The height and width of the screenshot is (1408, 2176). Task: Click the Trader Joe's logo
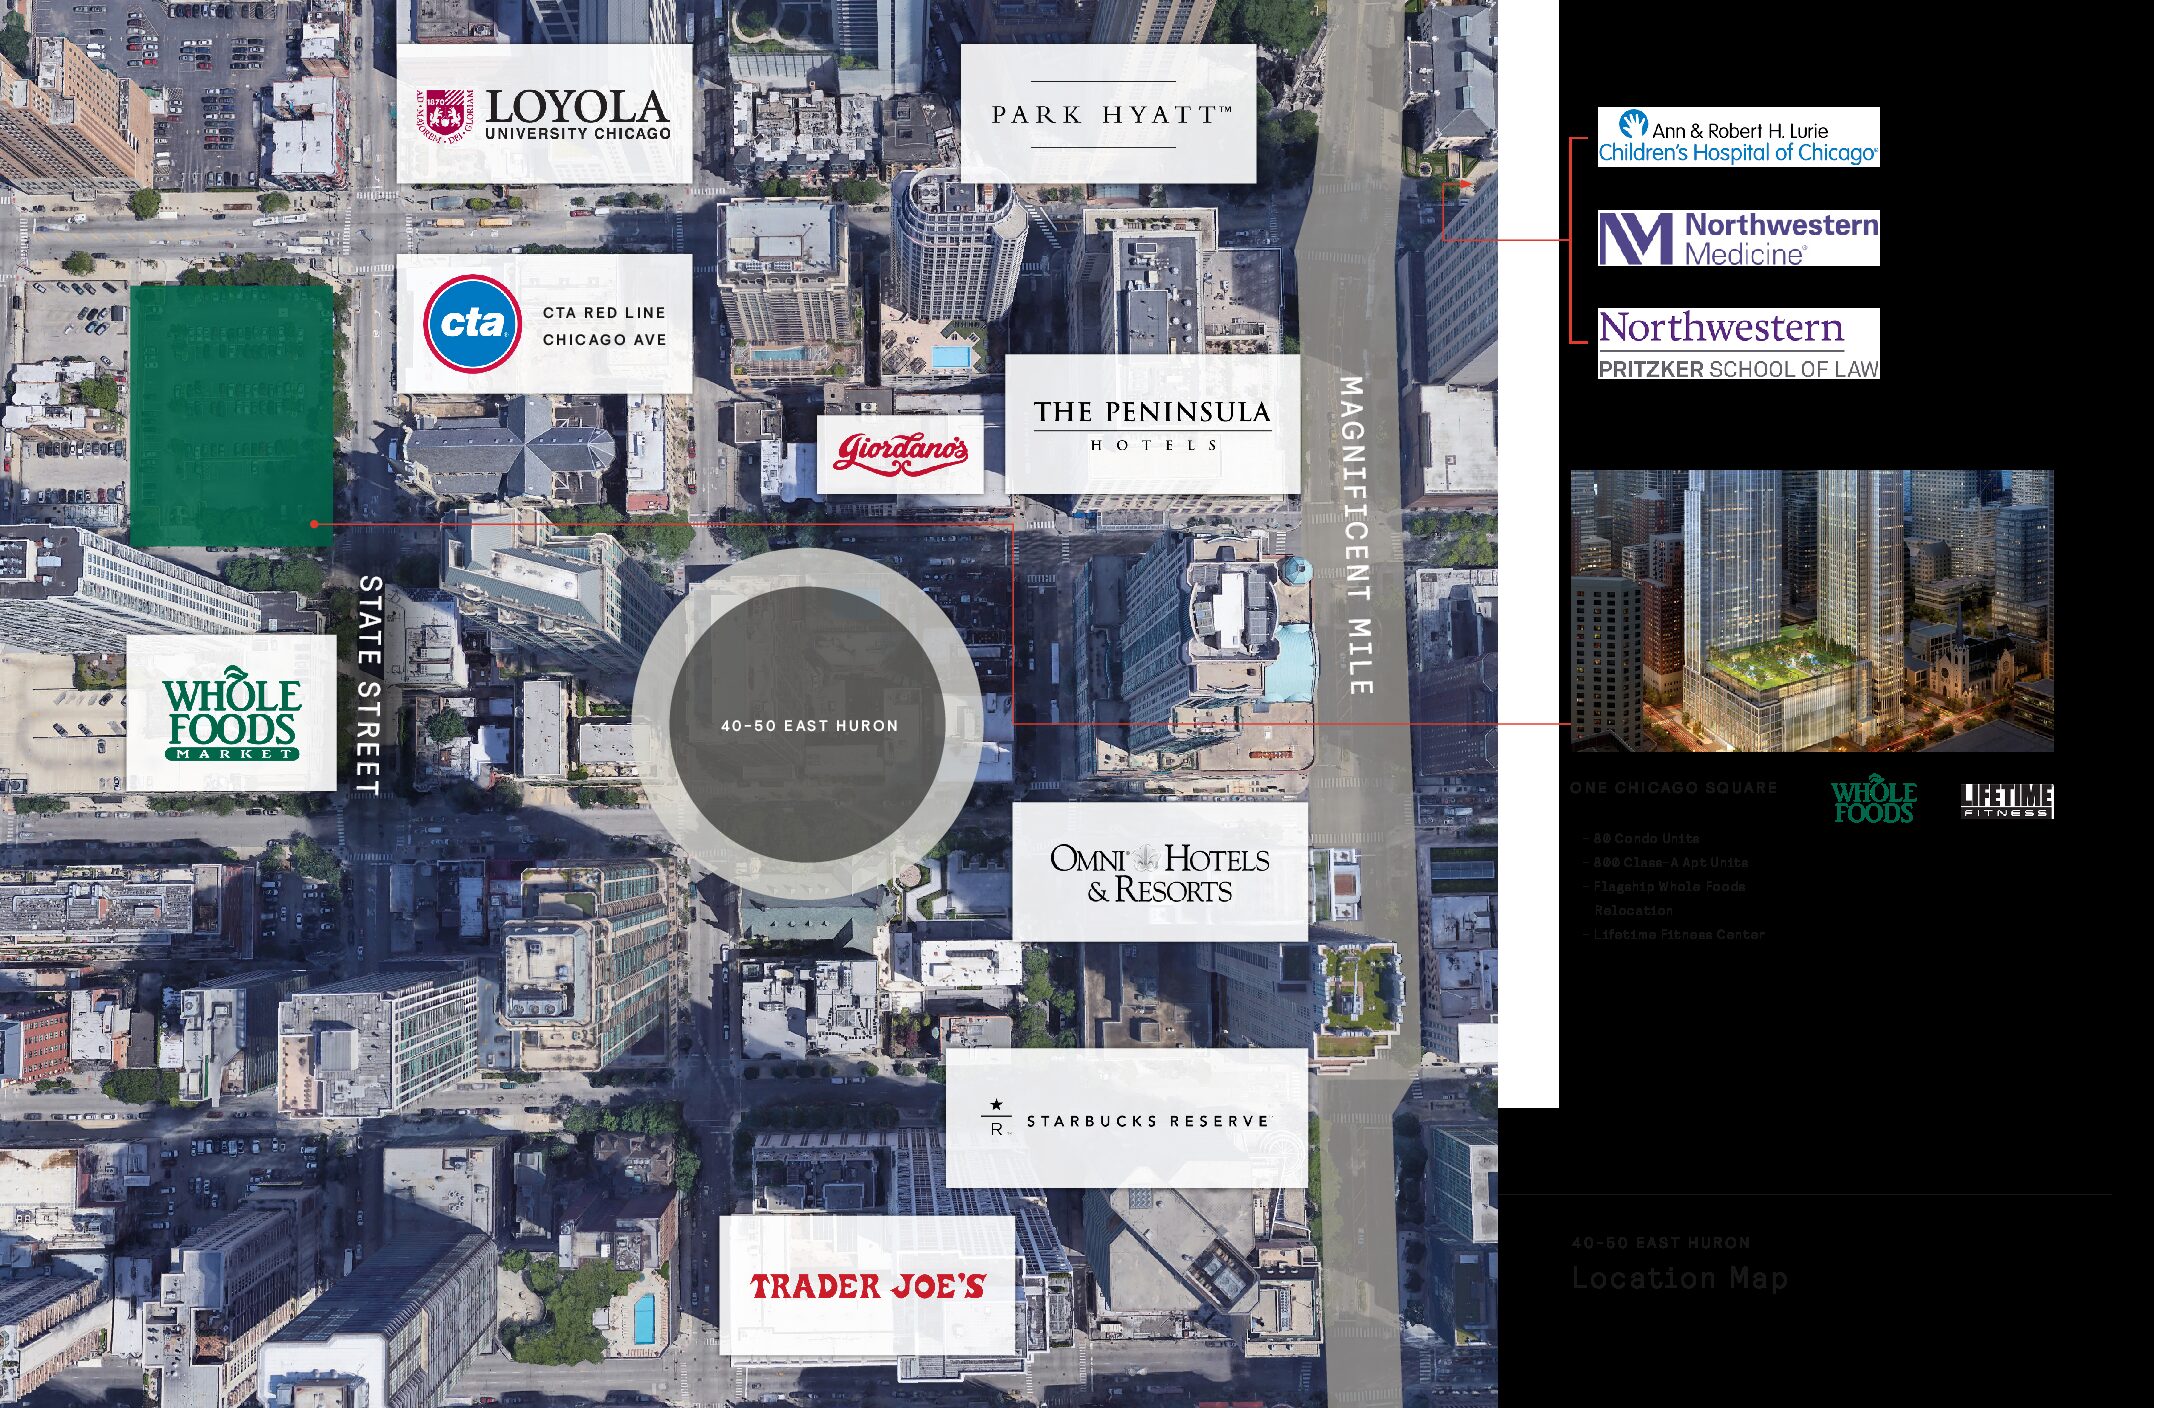[x=868, y=1286]
